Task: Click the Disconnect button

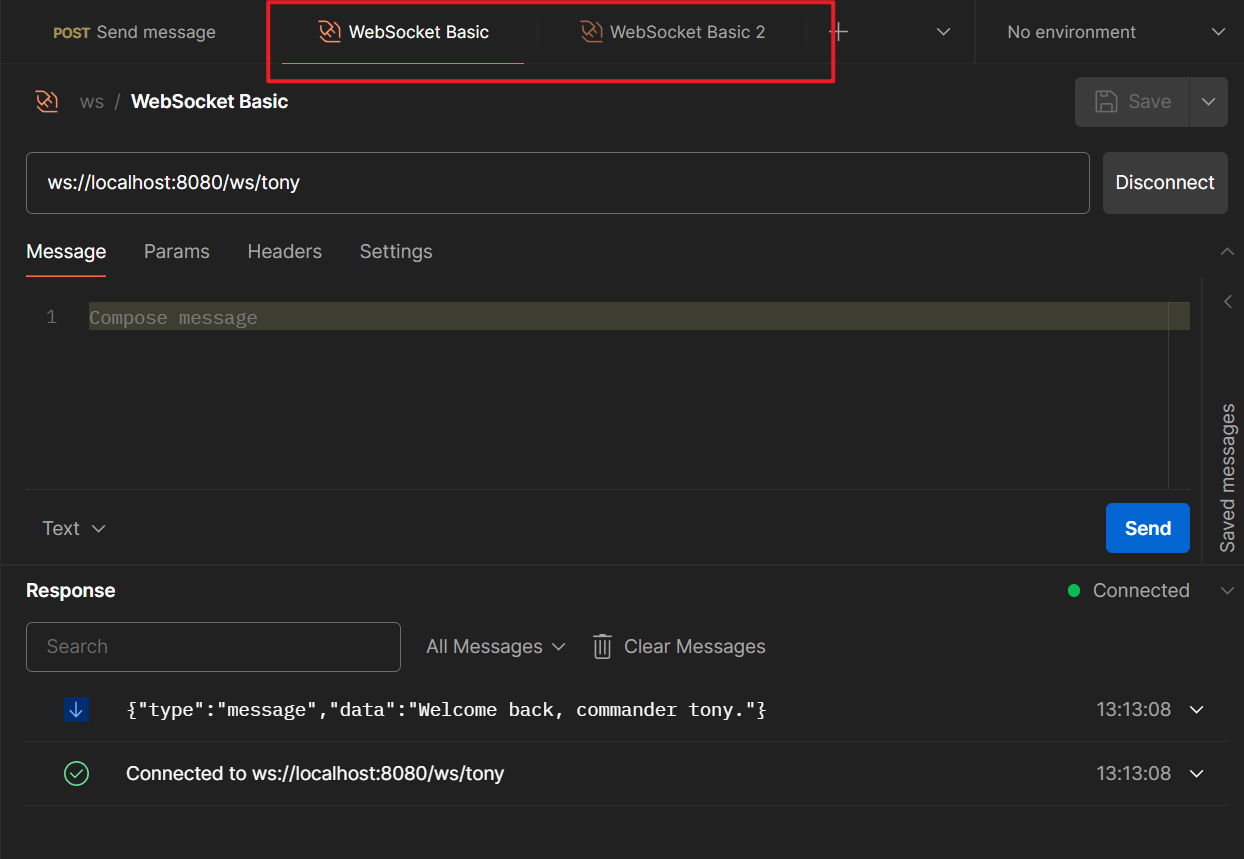Action: tap(1165, 183)
